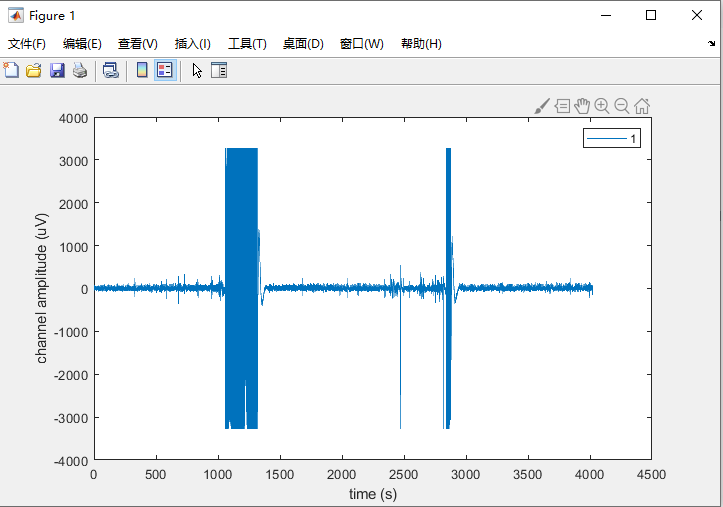Viewport: 723px width, 507px height.
Task: Select the Brush data tool on axes
Action: (542, 106)
